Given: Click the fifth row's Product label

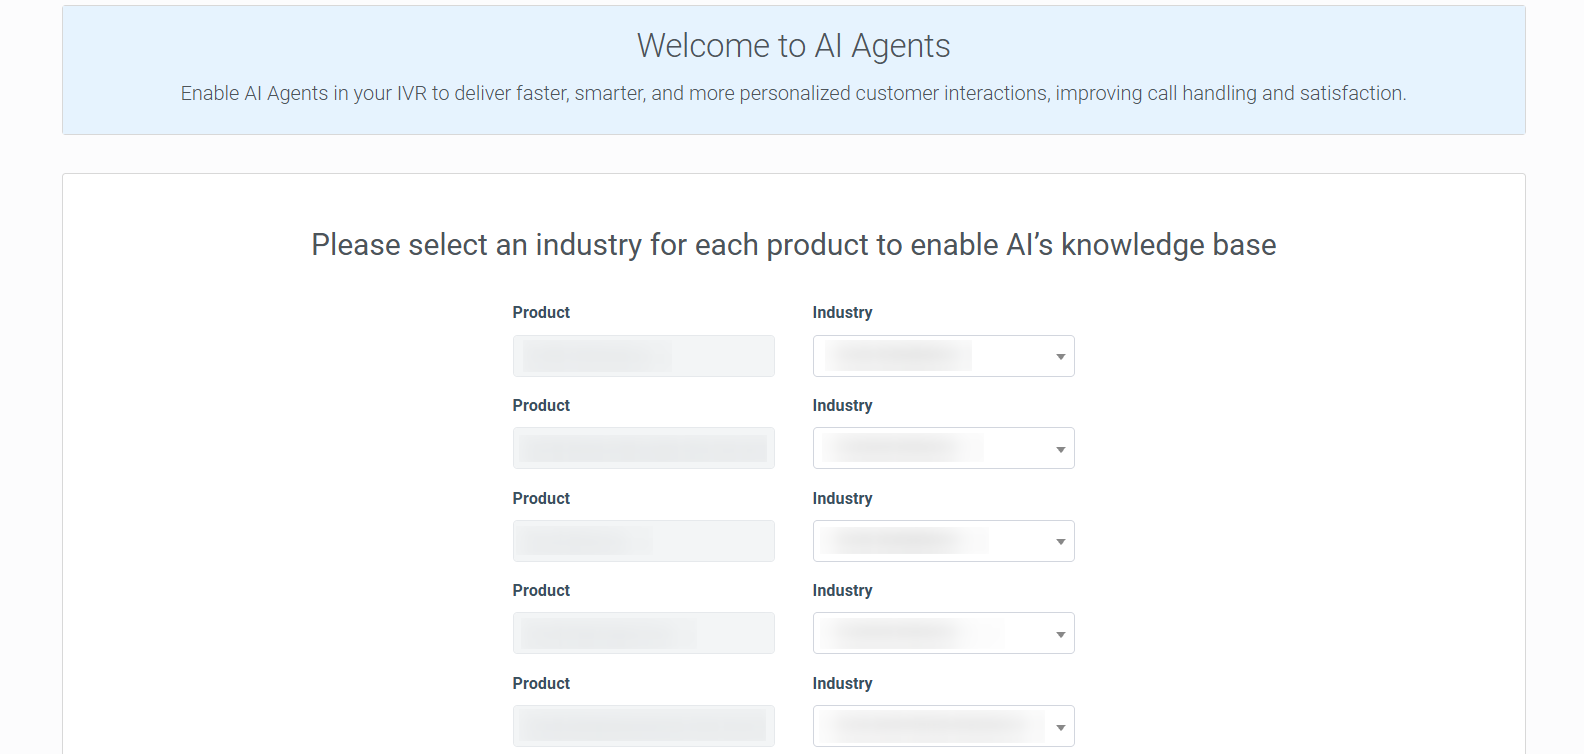Looking at the screenshot, I should [x=541, y=684].
